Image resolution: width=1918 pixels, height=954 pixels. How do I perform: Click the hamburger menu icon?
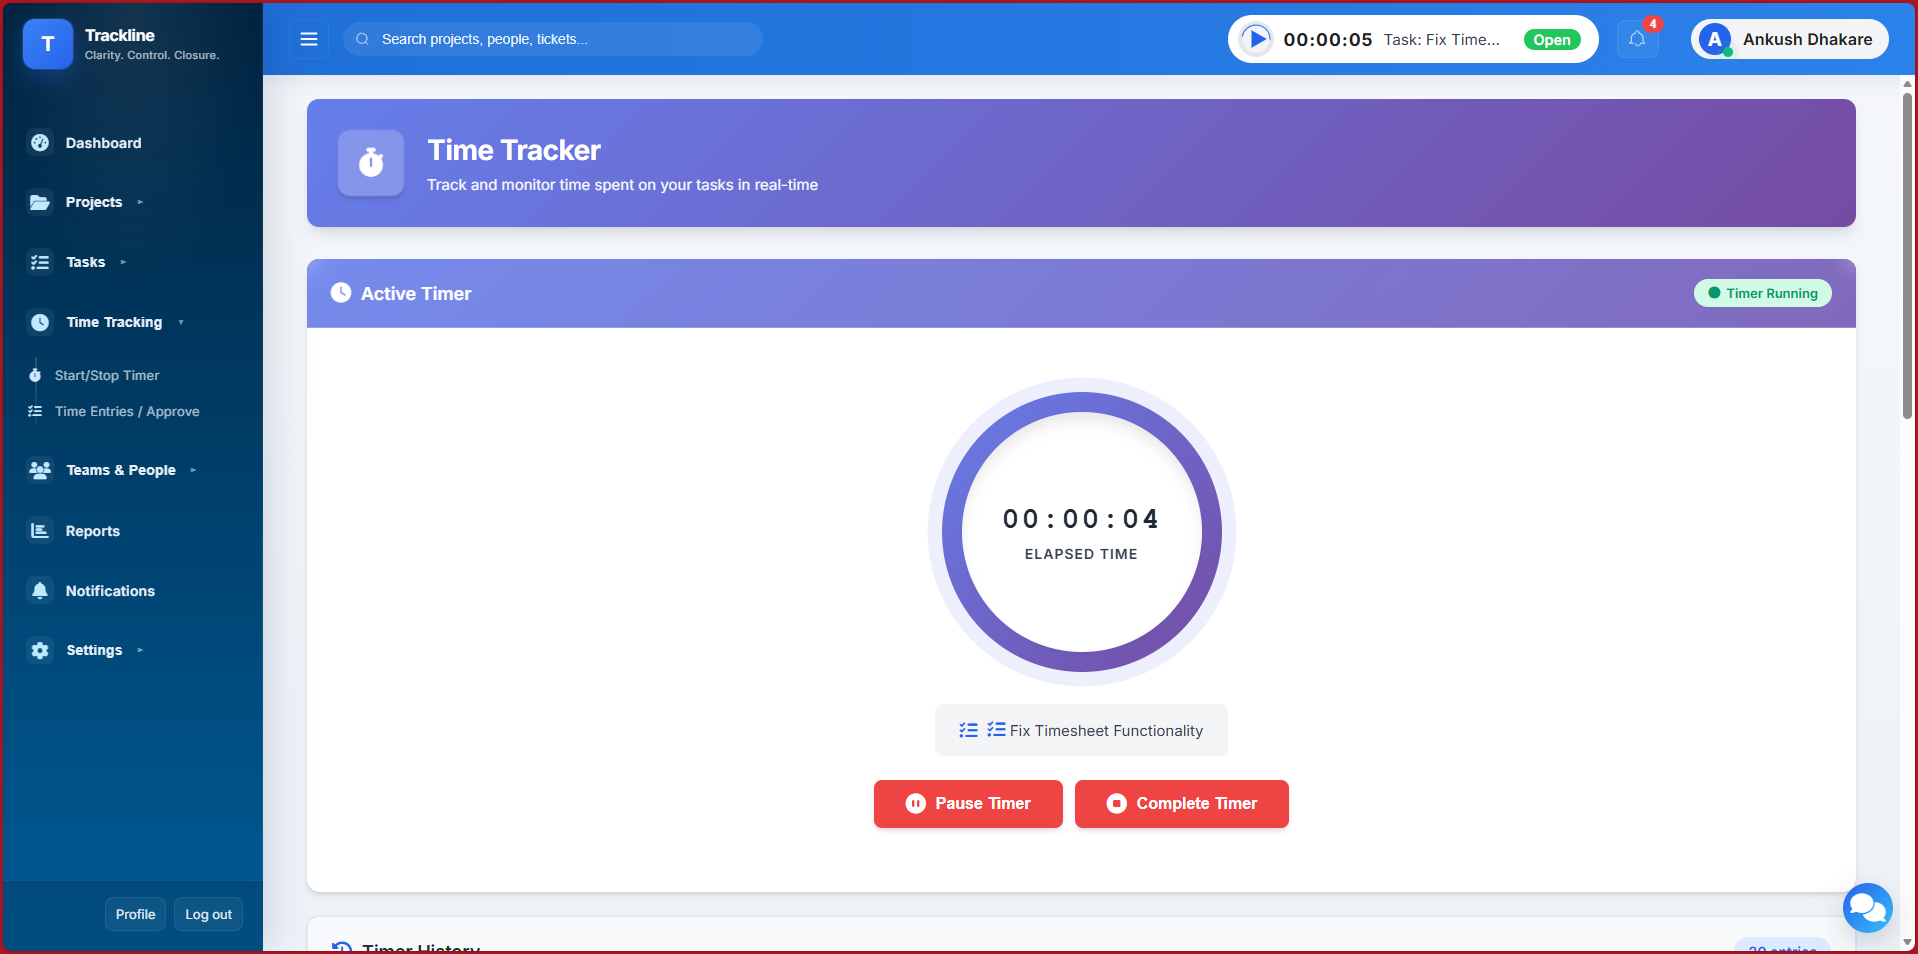point(309,39)
